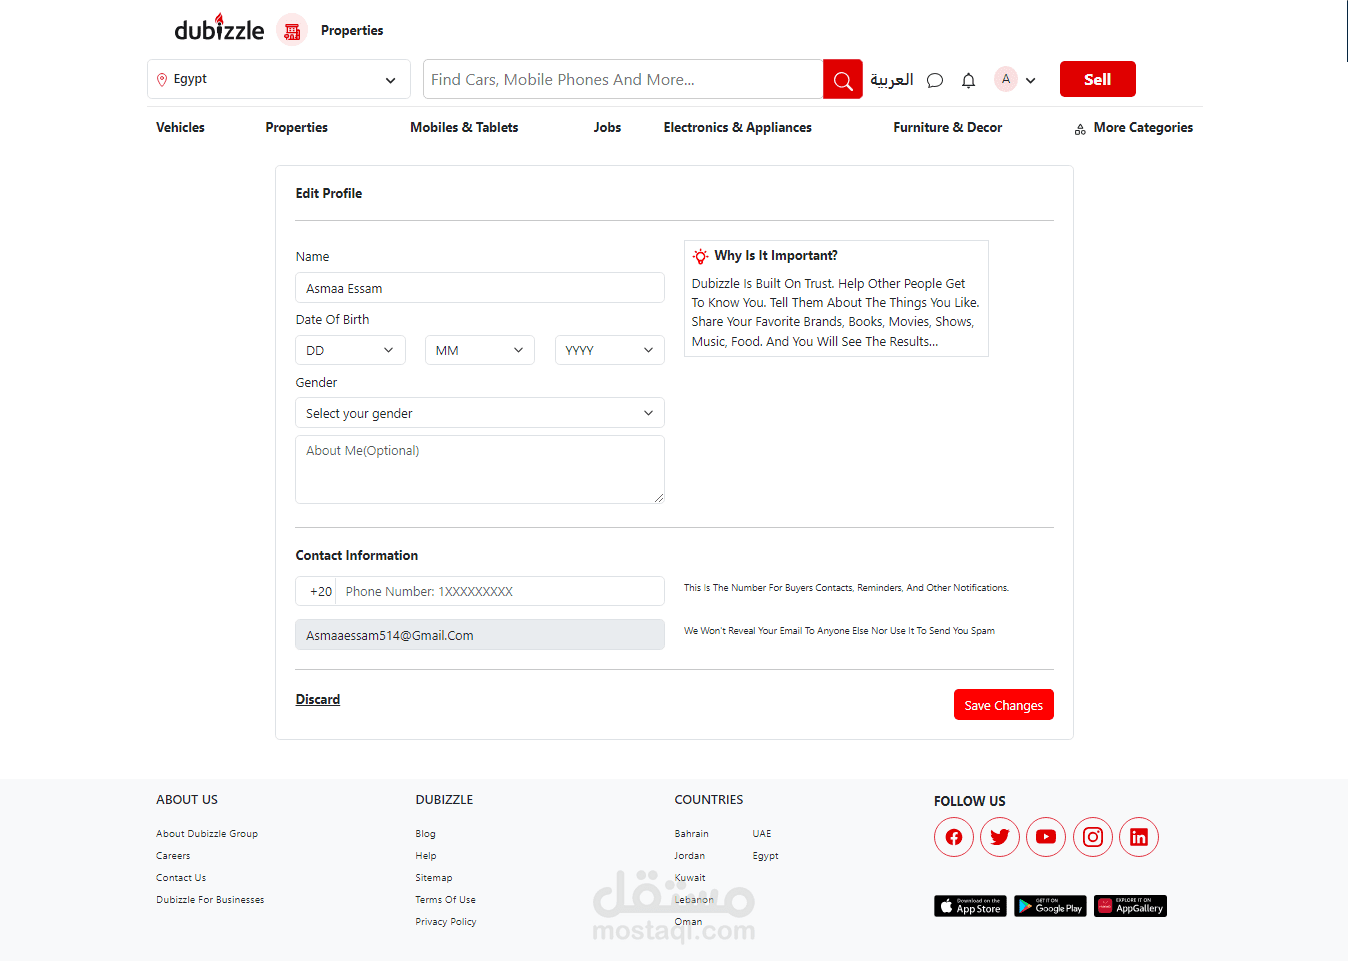Click the Why Is It Important heading
Viewport: 1348px width, 964px height.
(776, 256)
